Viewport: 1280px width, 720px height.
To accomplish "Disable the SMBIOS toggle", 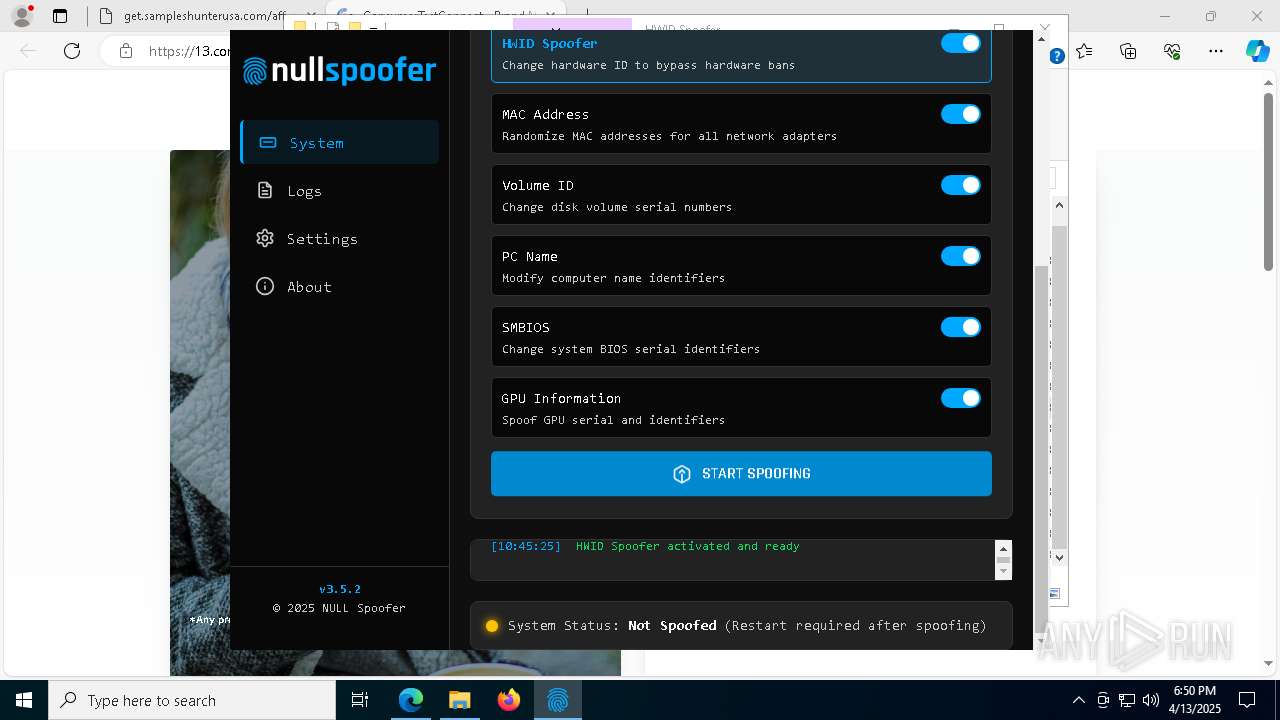I will click(961, 327).
